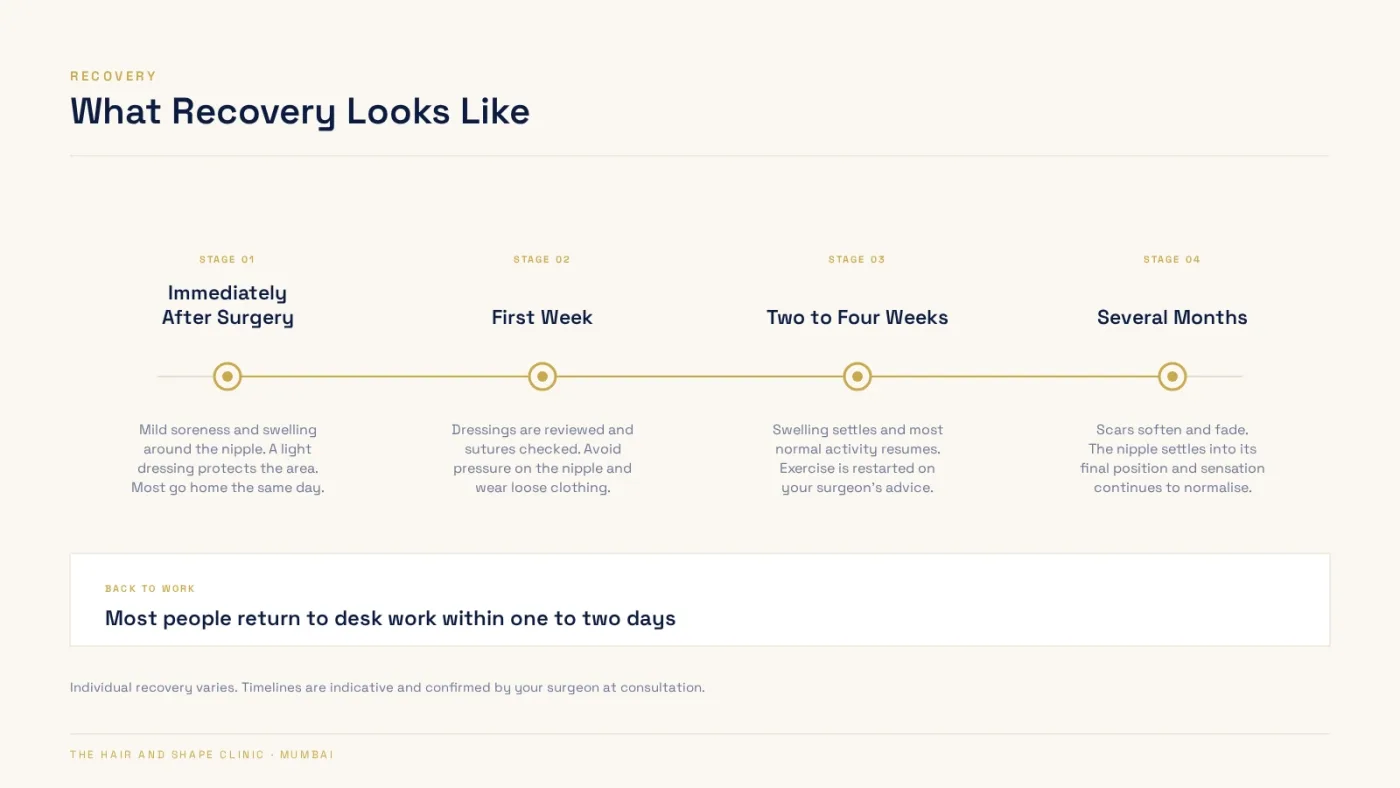Click 'The Hair and Shape Clinic · Mumbai' footer

click(x=202, y=755)
